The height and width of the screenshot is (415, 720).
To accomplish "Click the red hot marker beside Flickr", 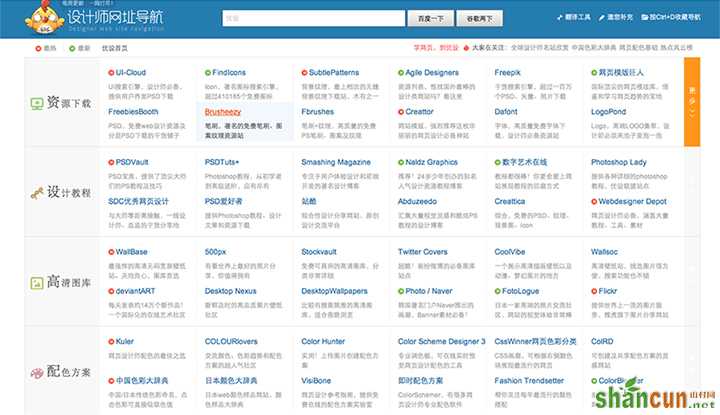I will coord(594,291).
